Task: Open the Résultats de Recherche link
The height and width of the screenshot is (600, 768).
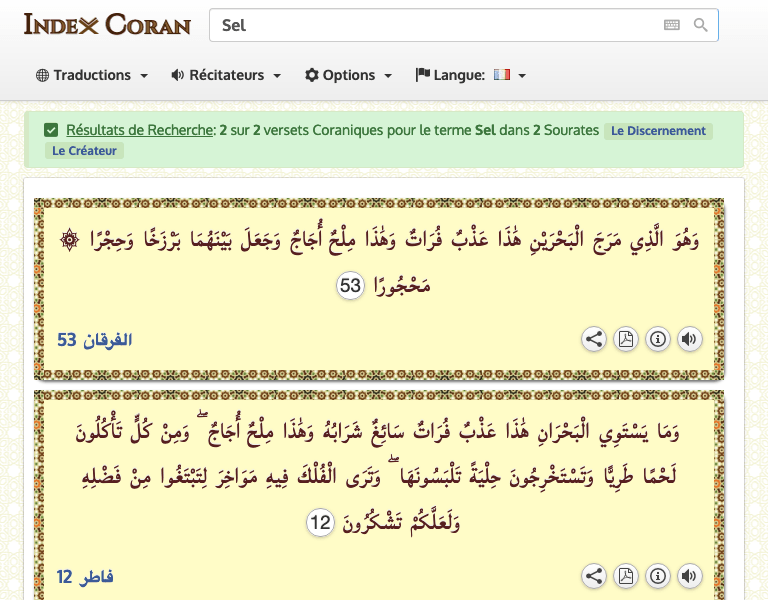Action: pos(140,130)
